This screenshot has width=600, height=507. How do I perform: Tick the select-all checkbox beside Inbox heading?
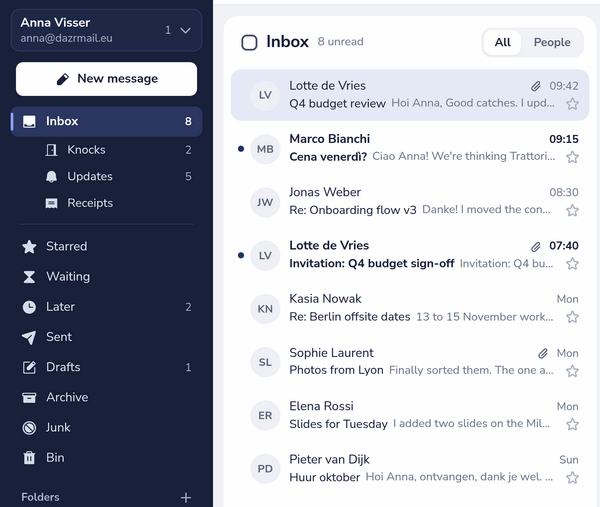tap(249, 42)
